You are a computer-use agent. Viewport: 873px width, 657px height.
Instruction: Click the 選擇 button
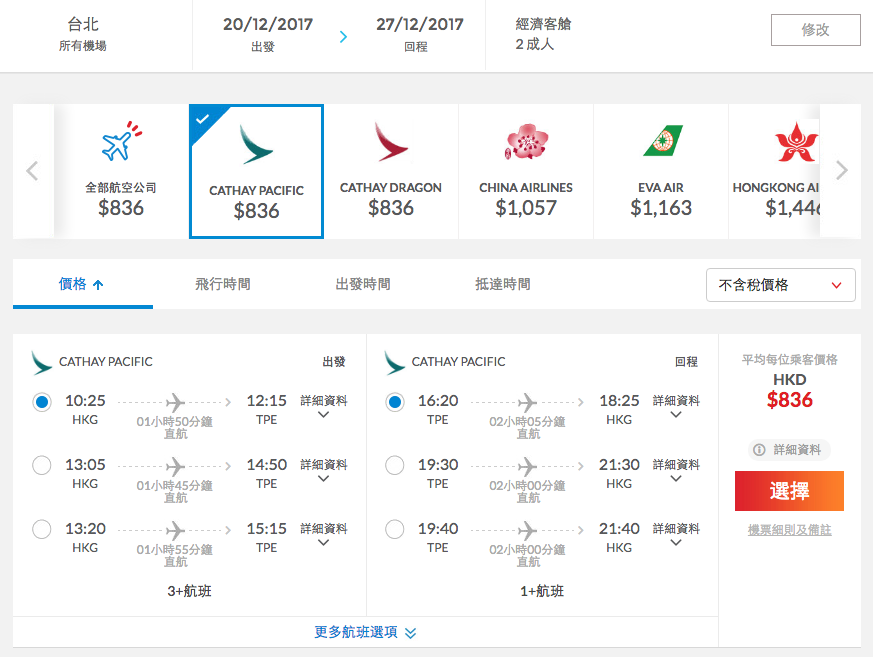click(x=789, y=491)
